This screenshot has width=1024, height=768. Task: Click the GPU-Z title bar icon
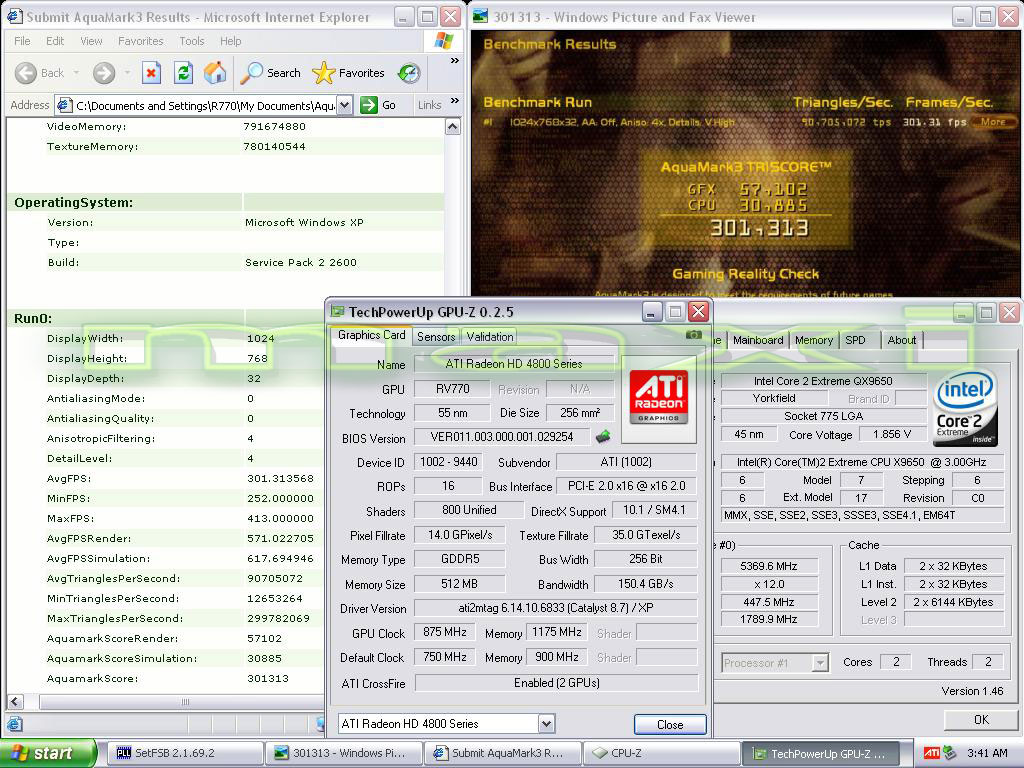point(337,312)
